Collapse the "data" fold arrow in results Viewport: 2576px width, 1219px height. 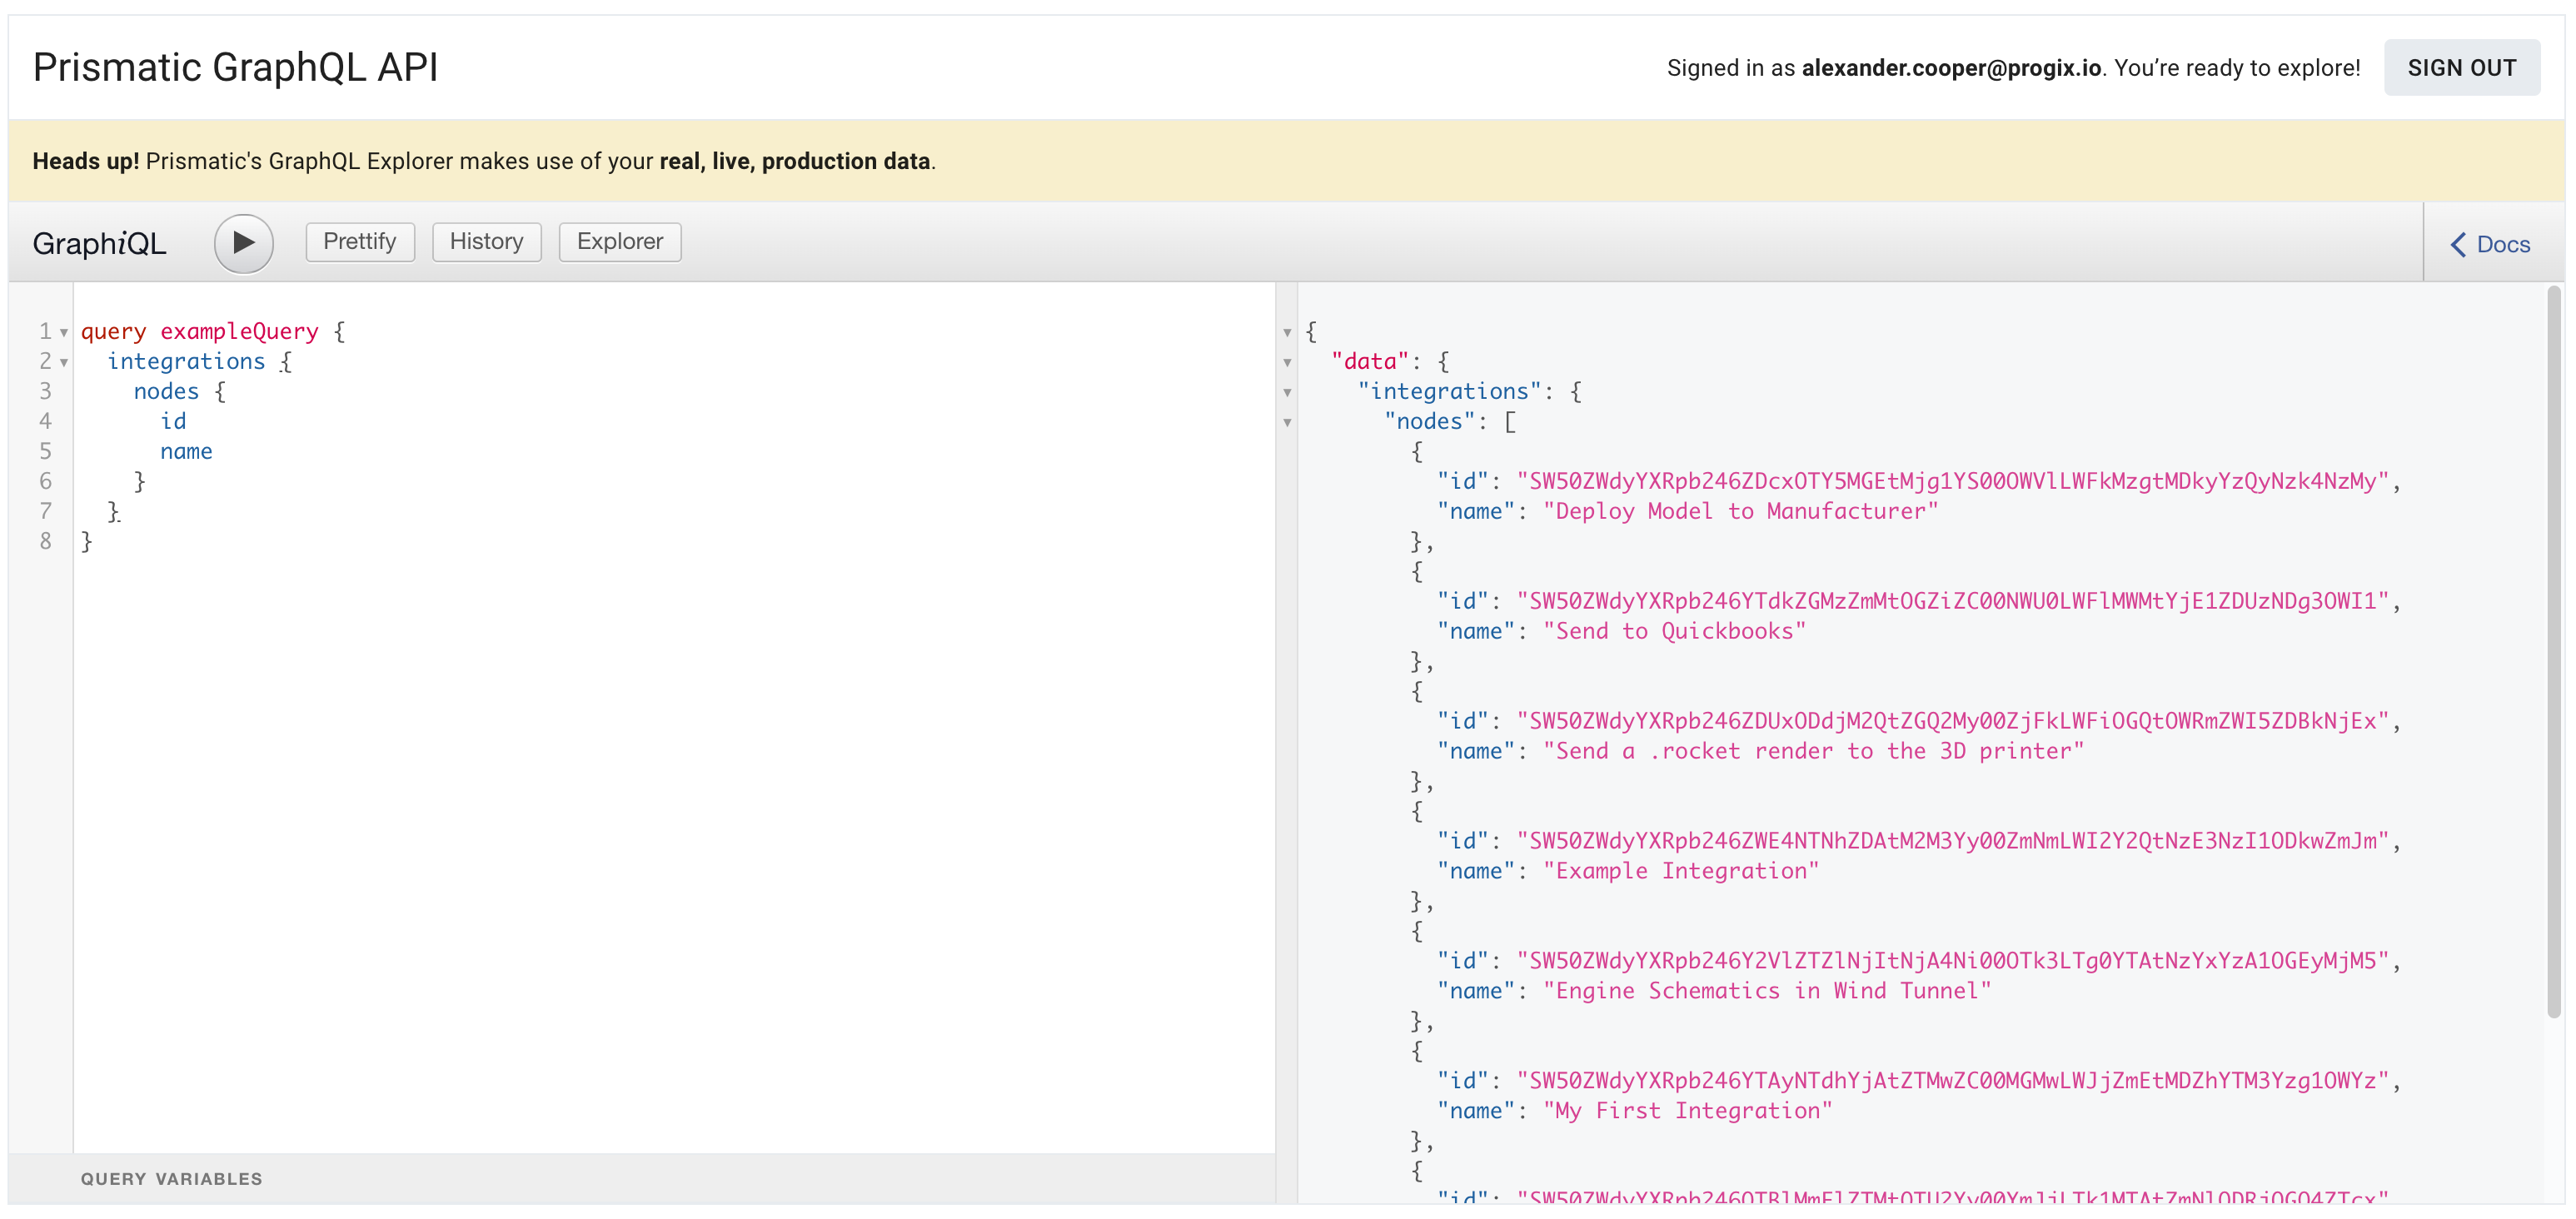point(1287,363)
